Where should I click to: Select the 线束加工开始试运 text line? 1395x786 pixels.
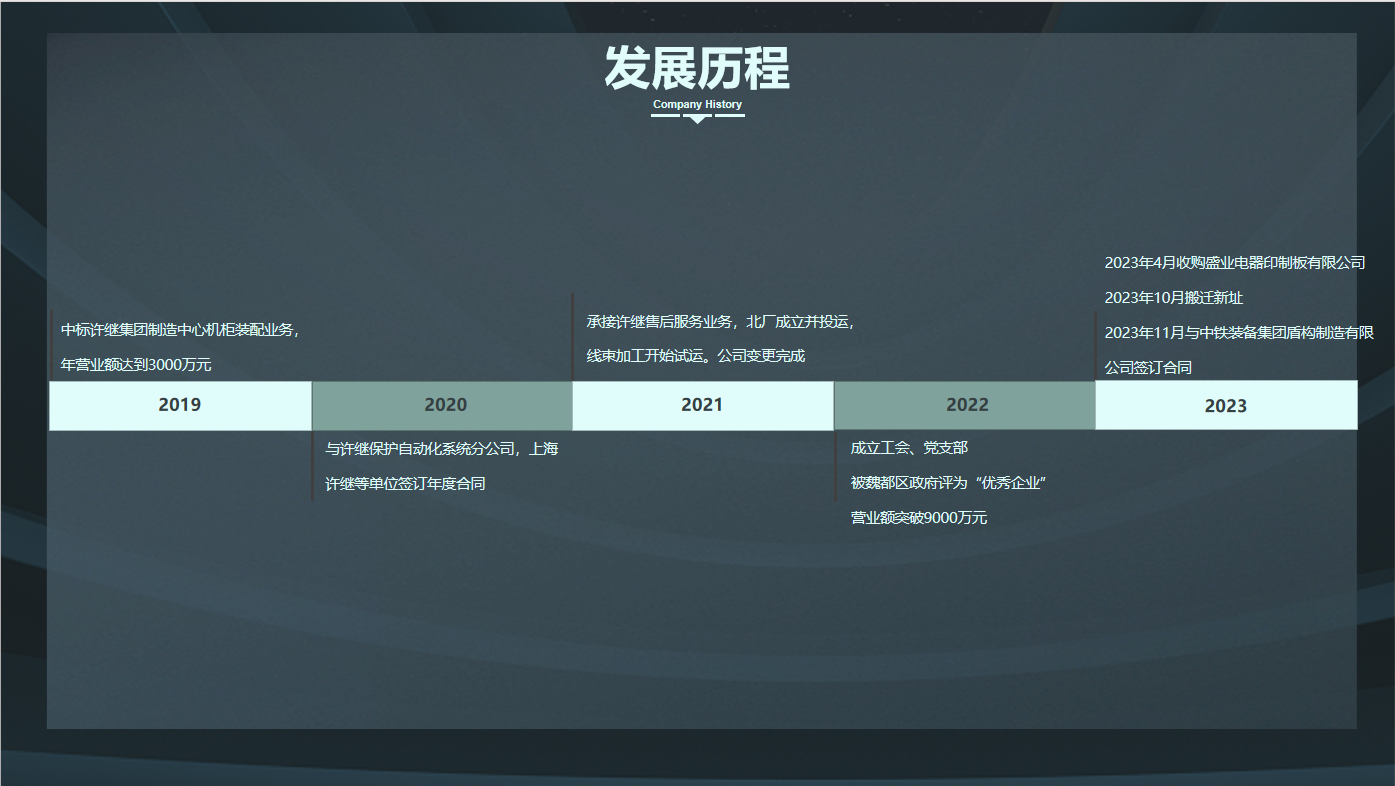695,356
